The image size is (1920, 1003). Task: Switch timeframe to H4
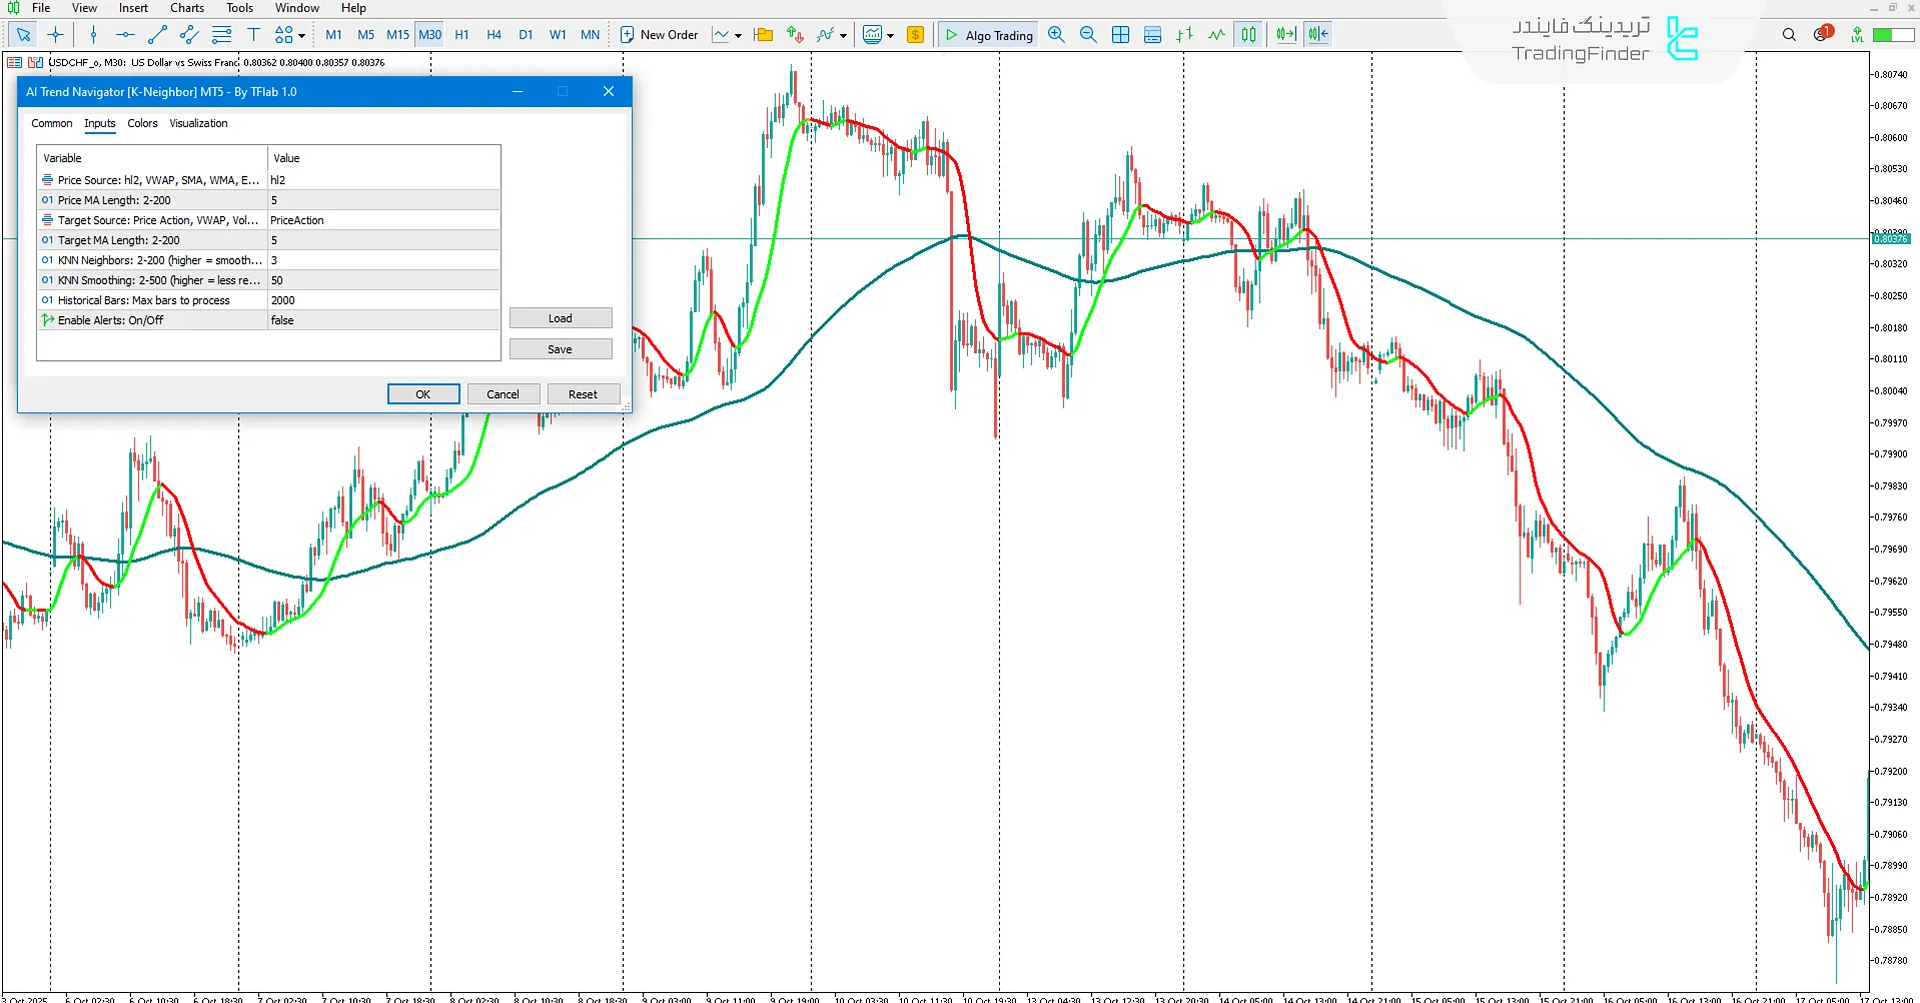click(494, 35)
